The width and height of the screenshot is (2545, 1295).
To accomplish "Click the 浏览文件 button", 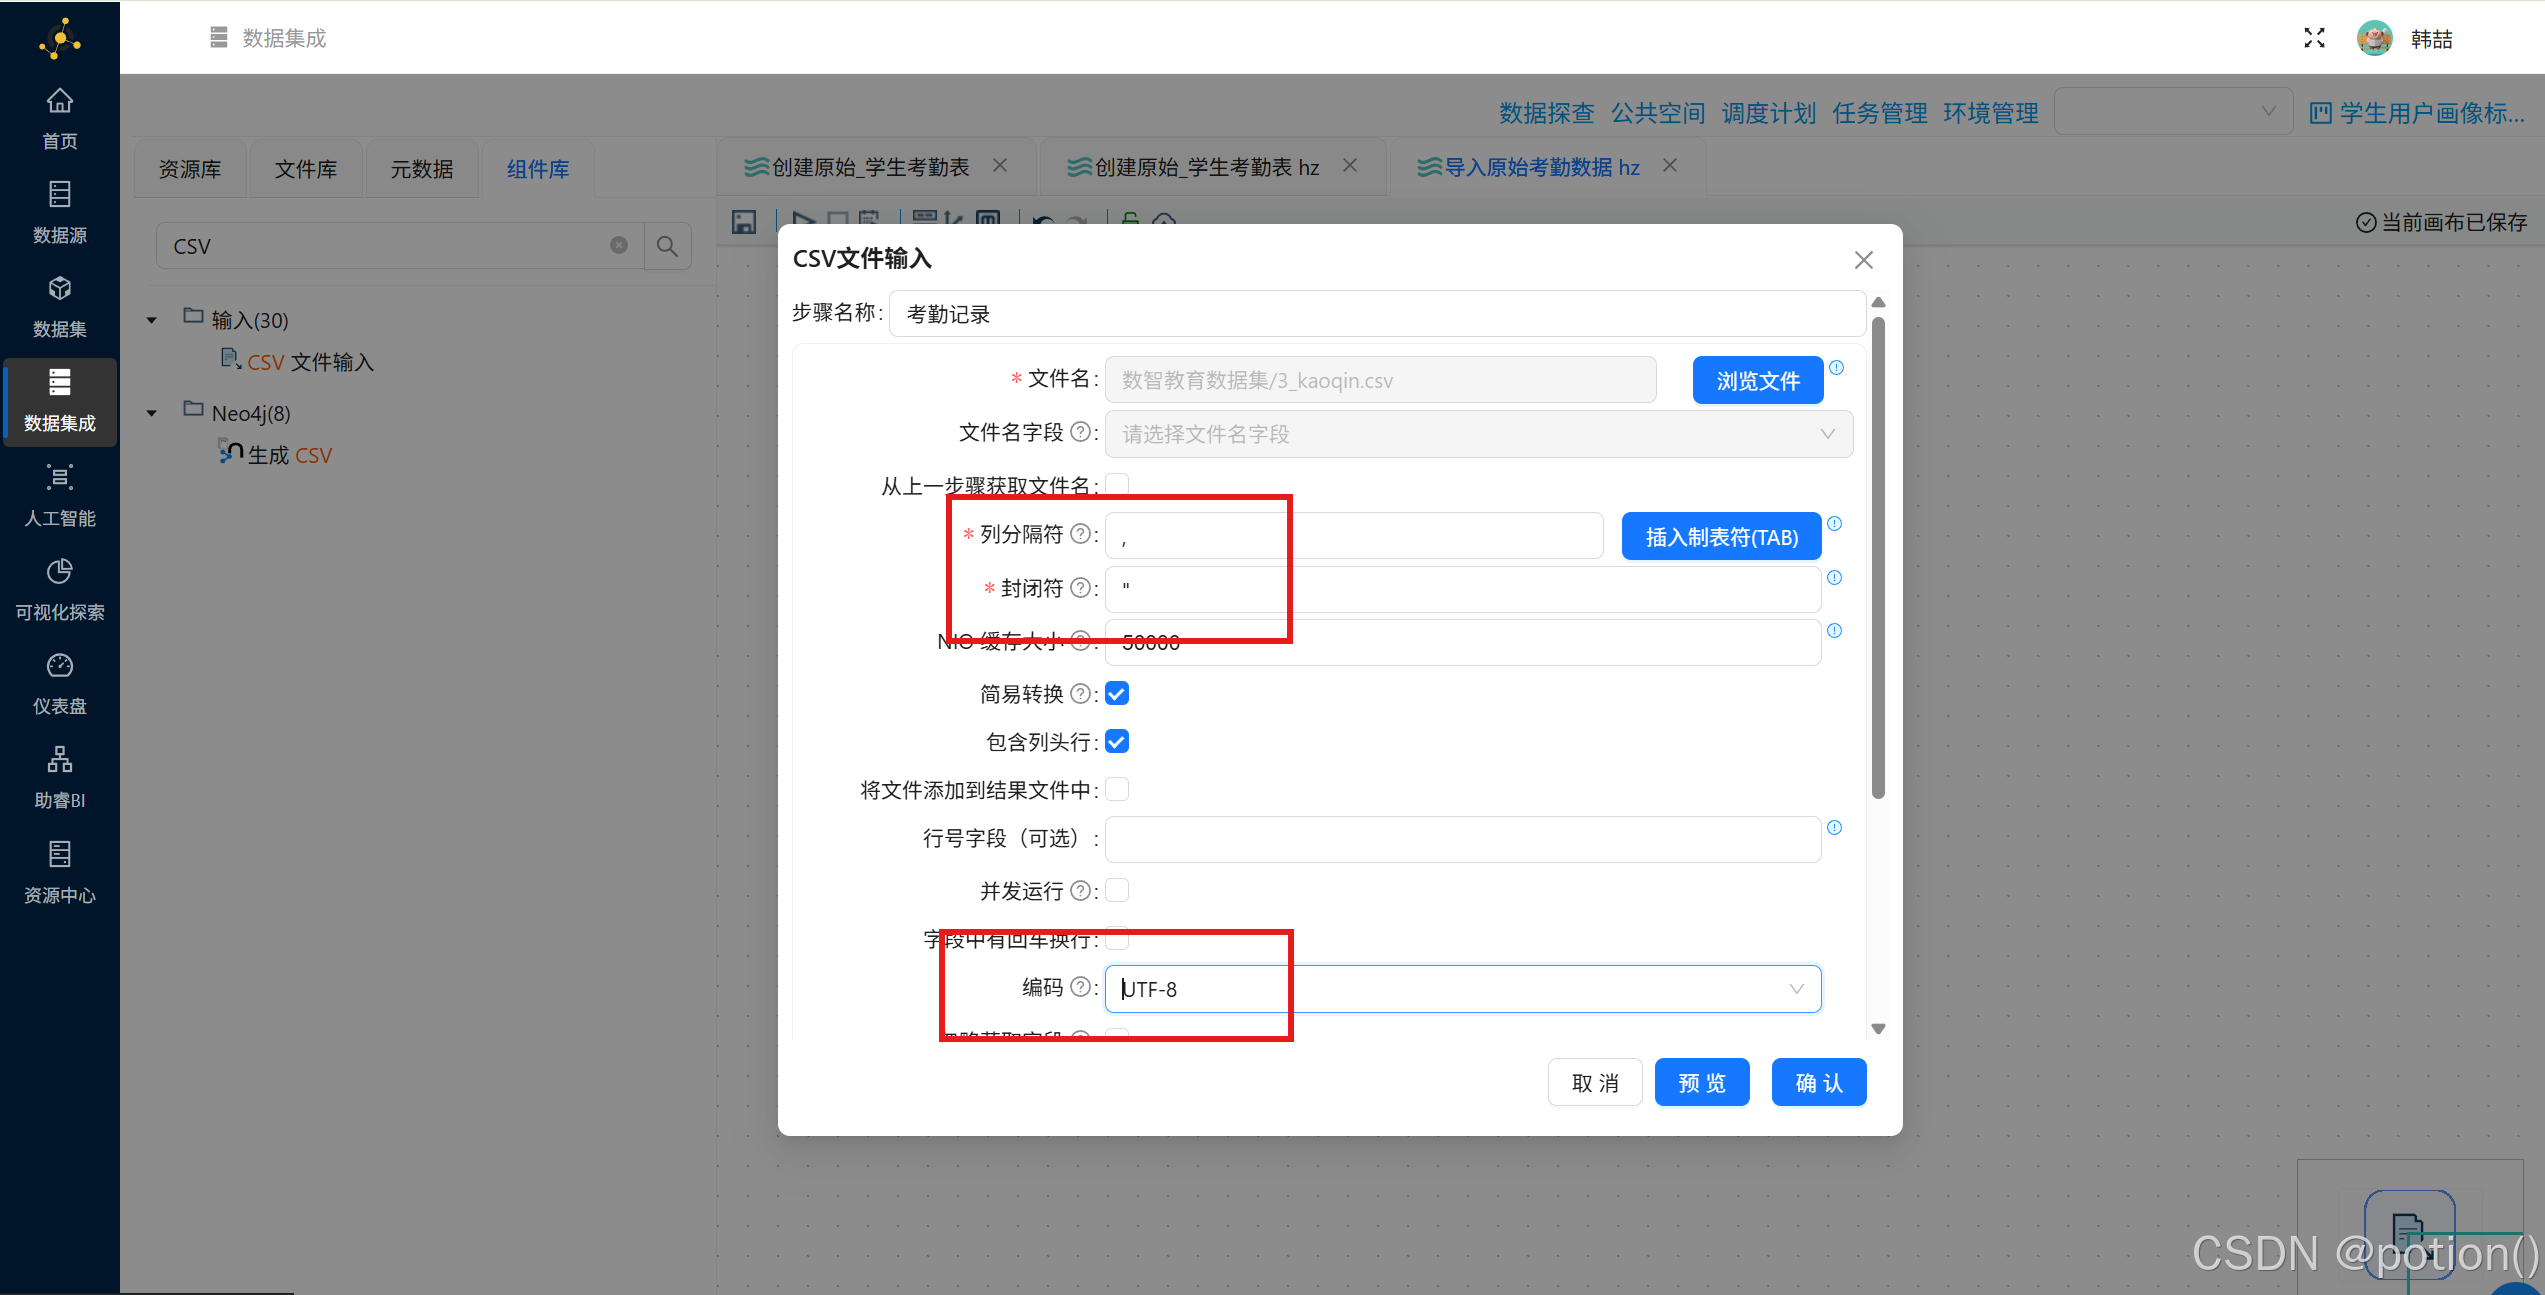I will pyautogui.click(x=1757, y=380).
